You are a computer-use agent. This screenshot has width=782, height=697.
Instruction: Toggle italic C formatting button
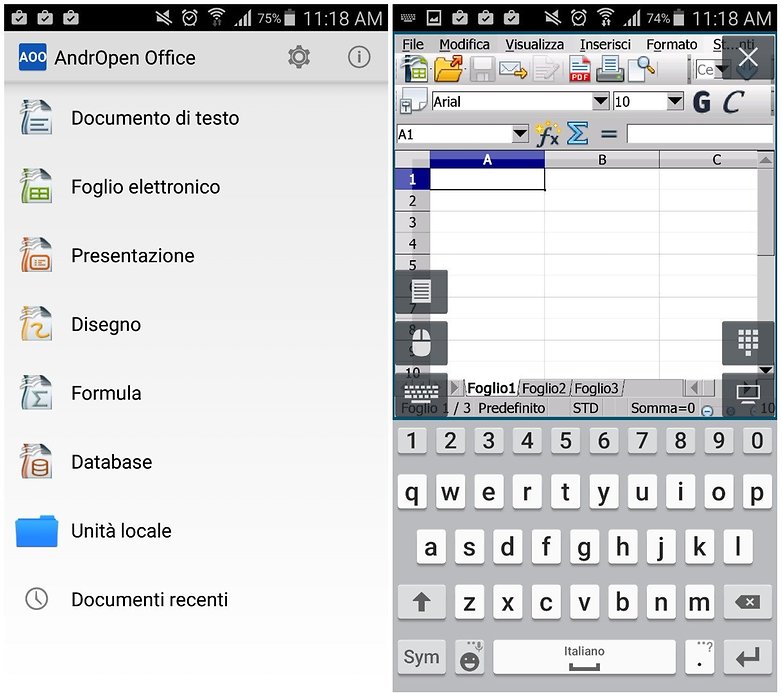(x=733, y=102)
